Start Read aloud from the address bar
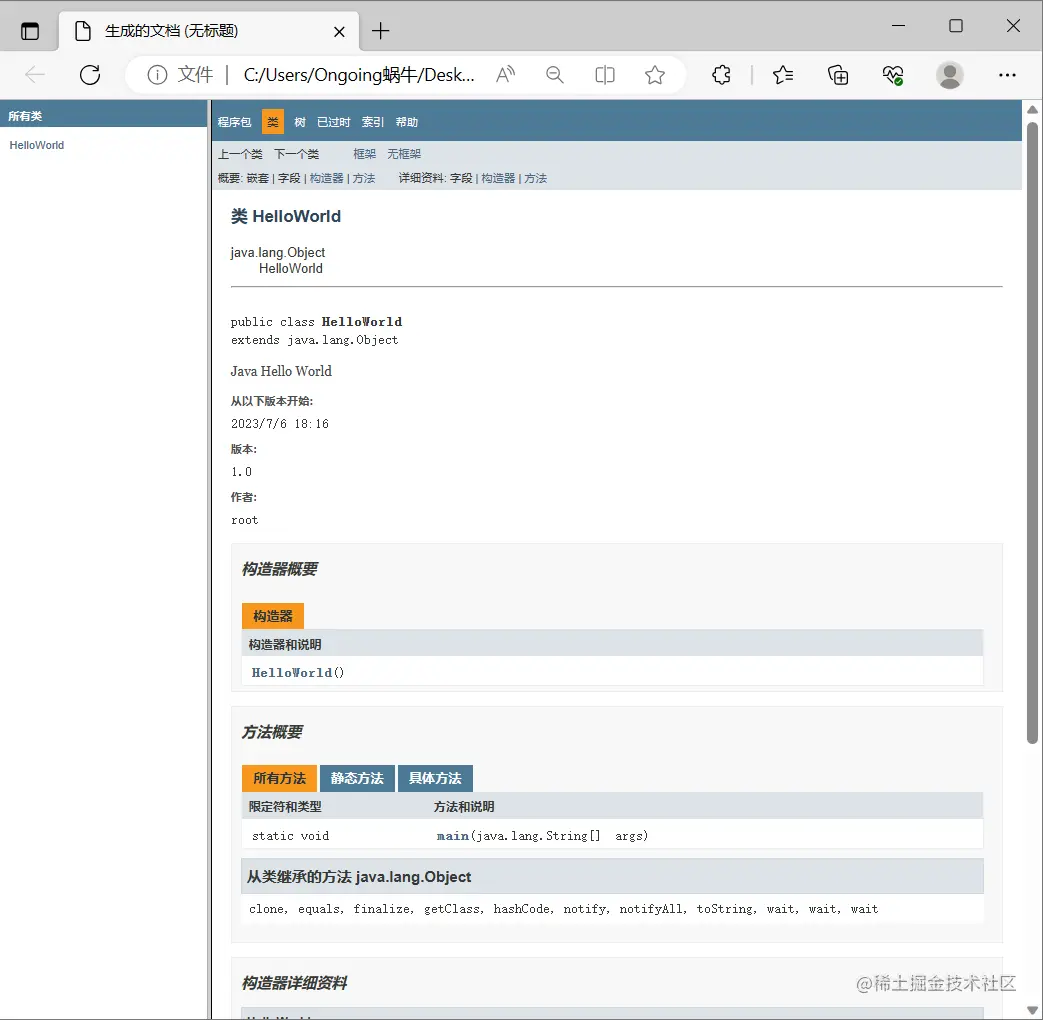Viewport: 1043px width, 1020px height. [506, 75]
